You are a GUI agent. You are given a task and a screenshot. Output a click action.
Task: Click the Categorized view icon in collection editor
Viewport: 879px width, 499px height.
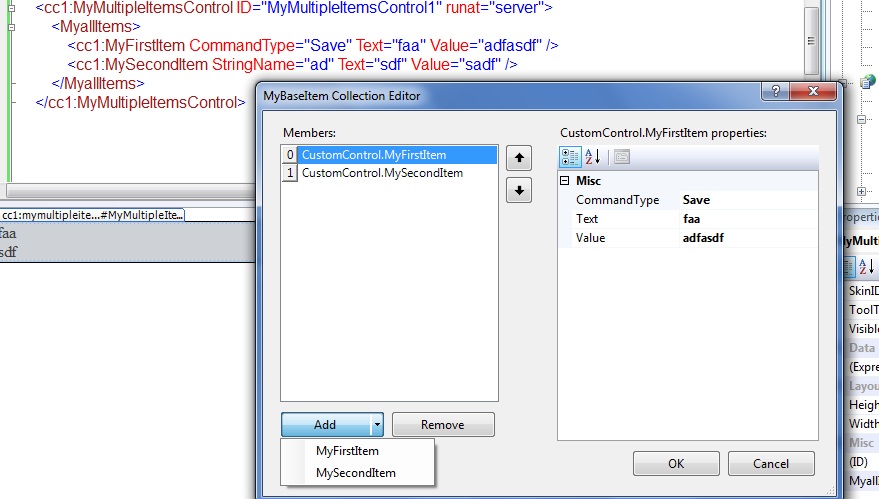tap(570, 157)
